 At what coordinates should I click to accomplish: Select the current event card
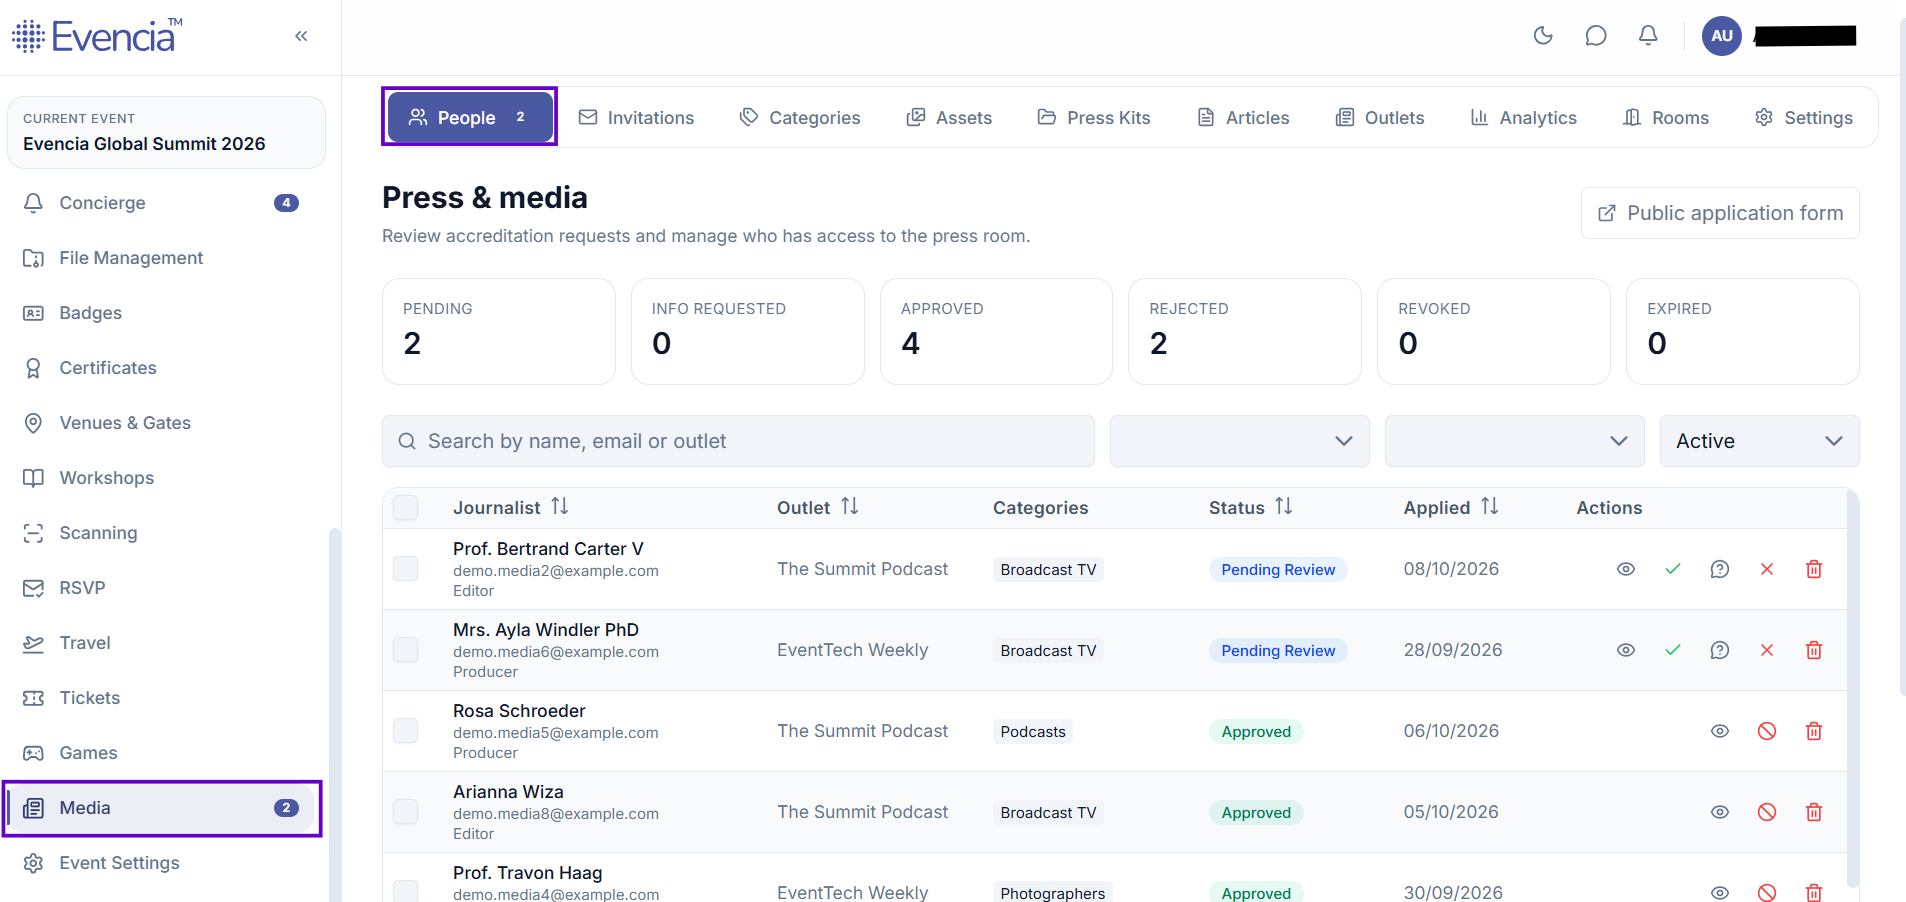[166, 132]
